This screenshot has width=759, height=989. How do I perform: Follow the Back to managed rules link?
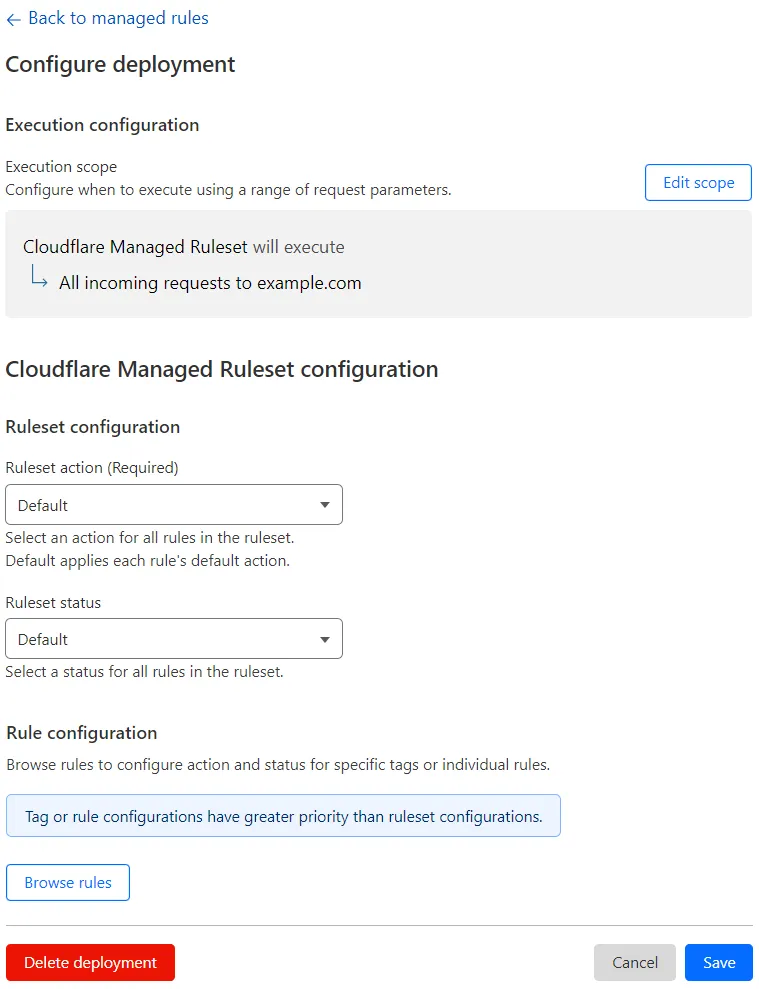[x=119, y=18]
